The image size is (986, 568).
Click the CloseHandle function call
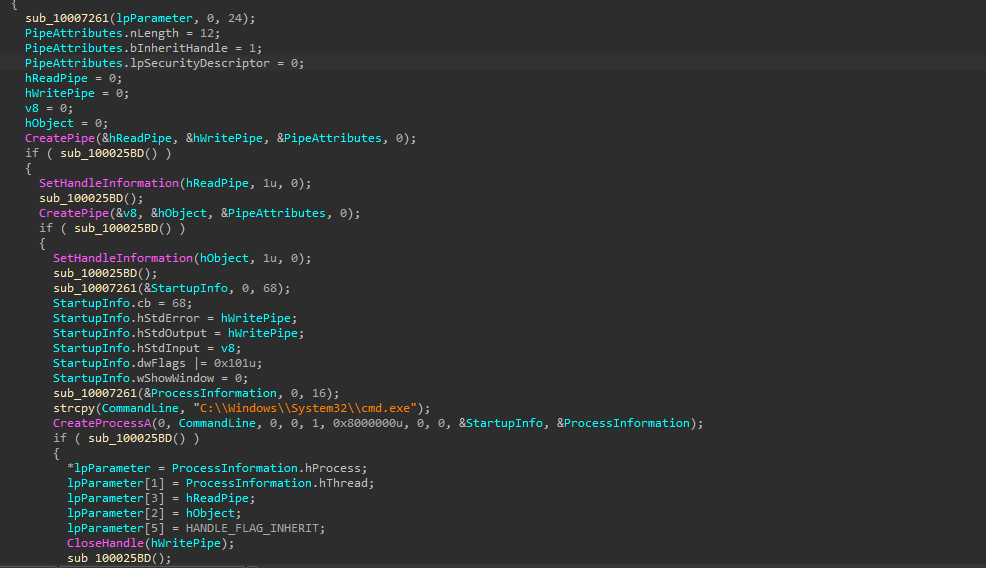[106, 543]
